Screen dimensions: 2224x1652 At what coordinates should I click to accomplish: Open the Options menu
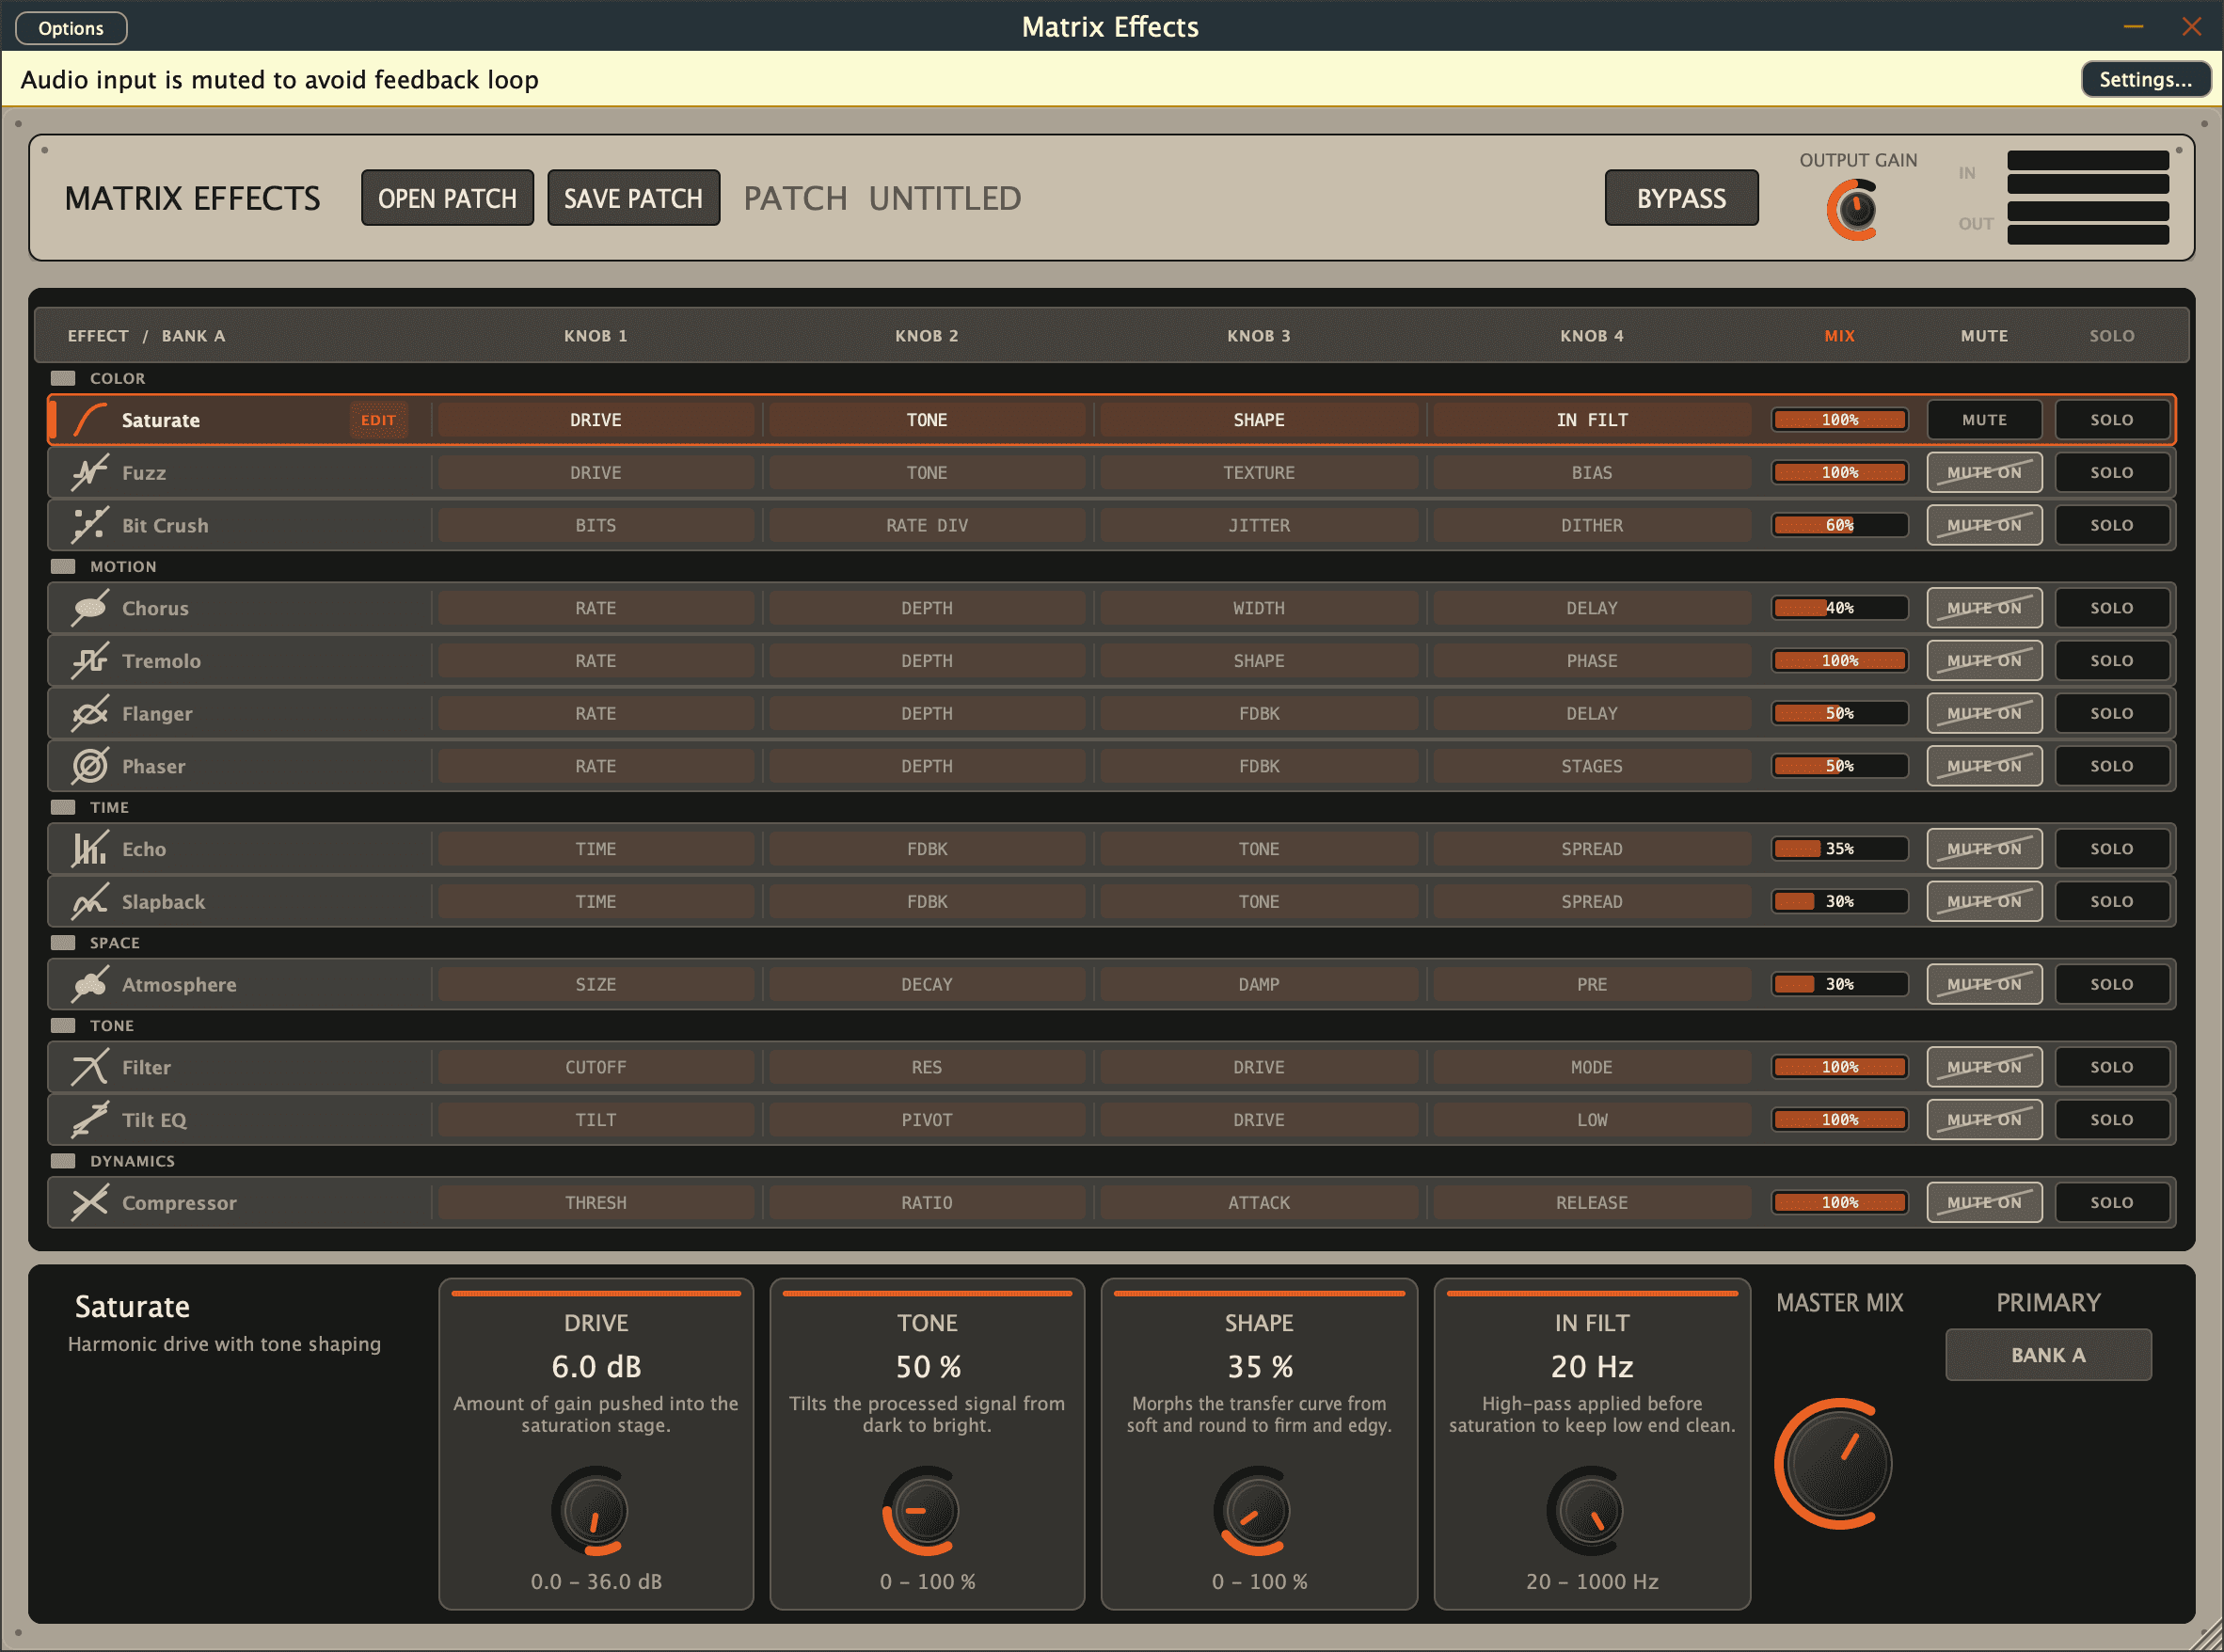coord(71,28)
